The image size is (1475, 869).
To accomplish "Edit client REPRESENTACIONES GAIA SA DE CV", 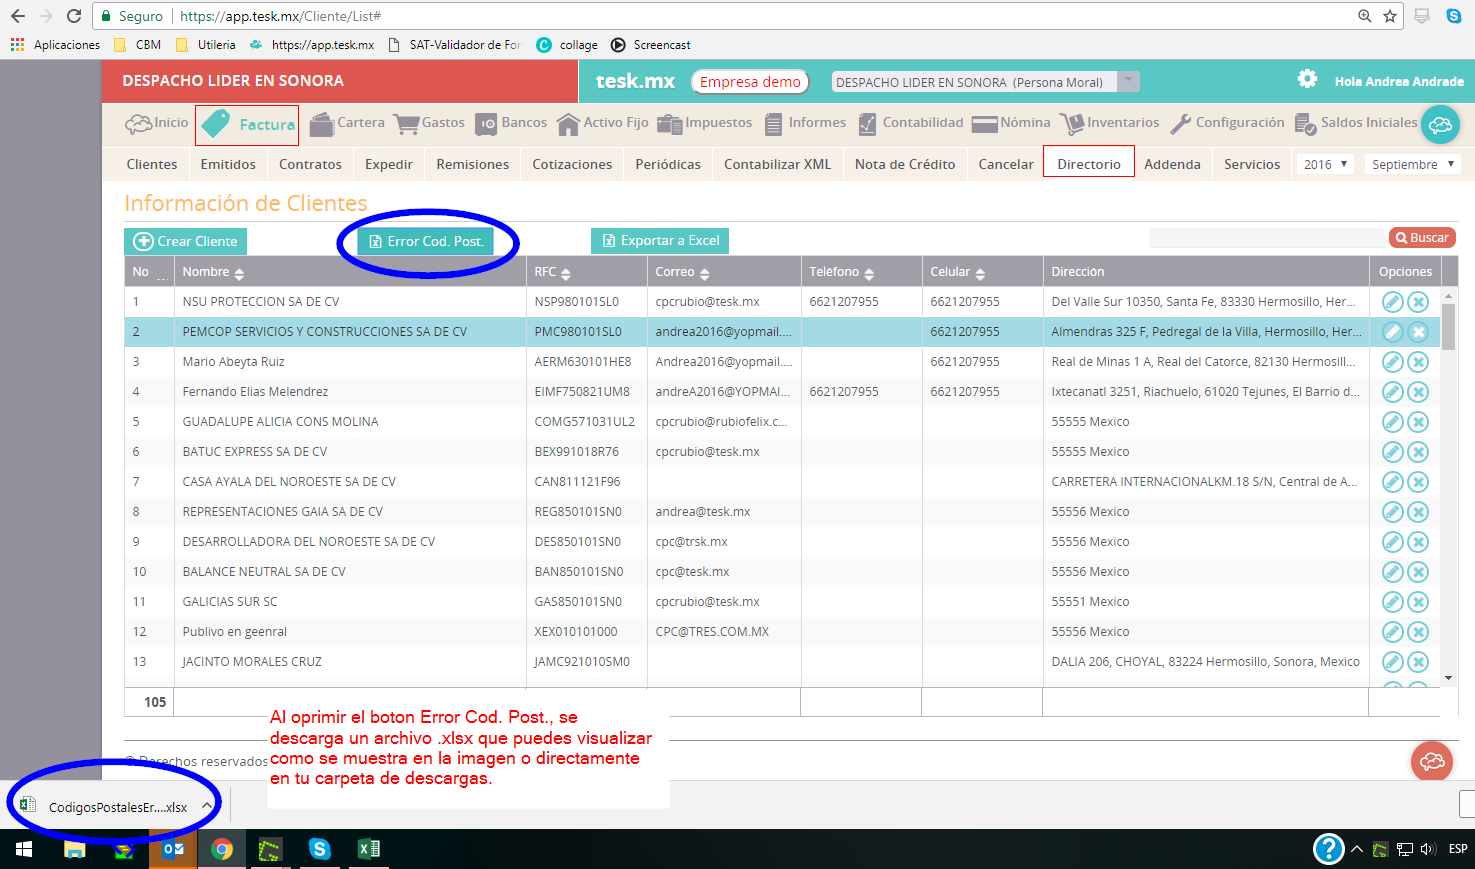I will point(1392,512).
